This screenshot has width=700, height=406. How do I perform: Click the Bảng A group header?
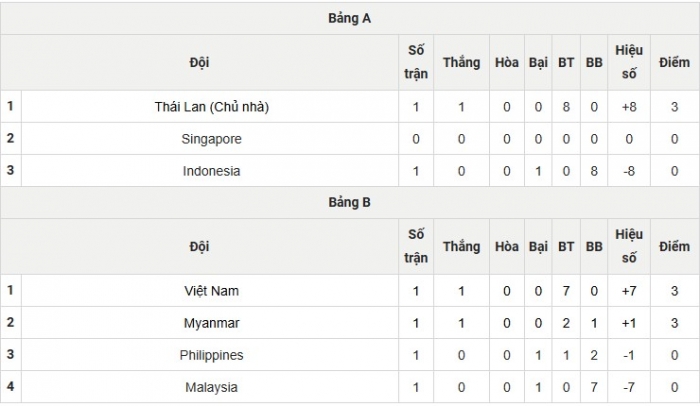point(350,19)
